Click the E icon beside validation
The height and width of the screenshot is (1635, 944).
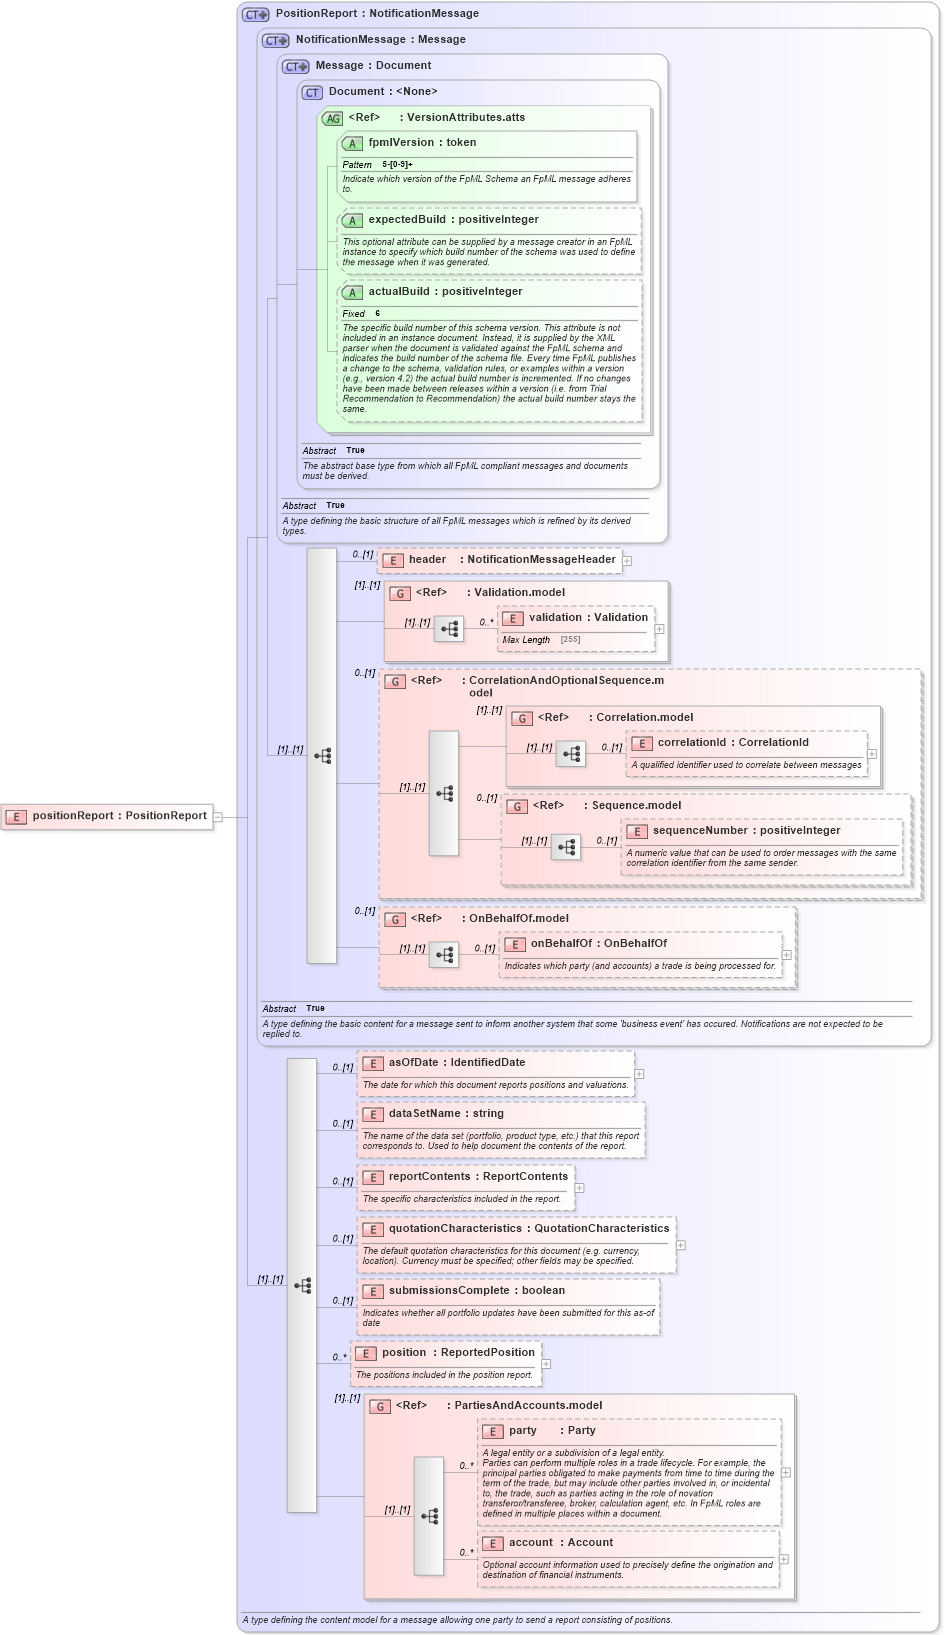pos(513,618)
